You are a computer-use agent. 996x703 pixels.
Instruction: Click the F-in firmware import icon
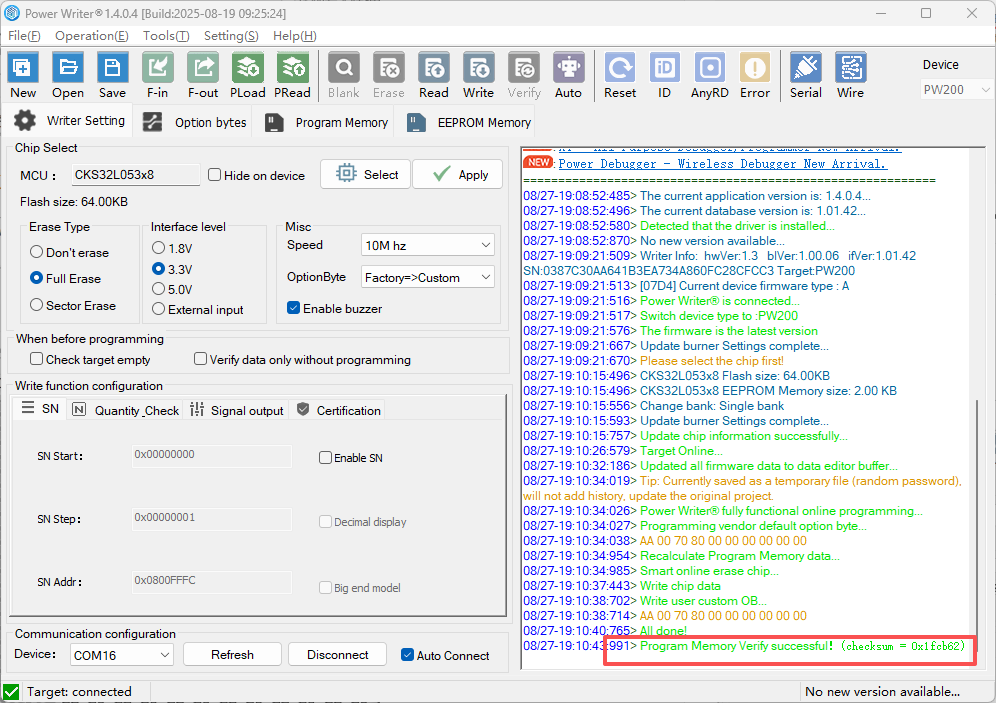point(158,68)
